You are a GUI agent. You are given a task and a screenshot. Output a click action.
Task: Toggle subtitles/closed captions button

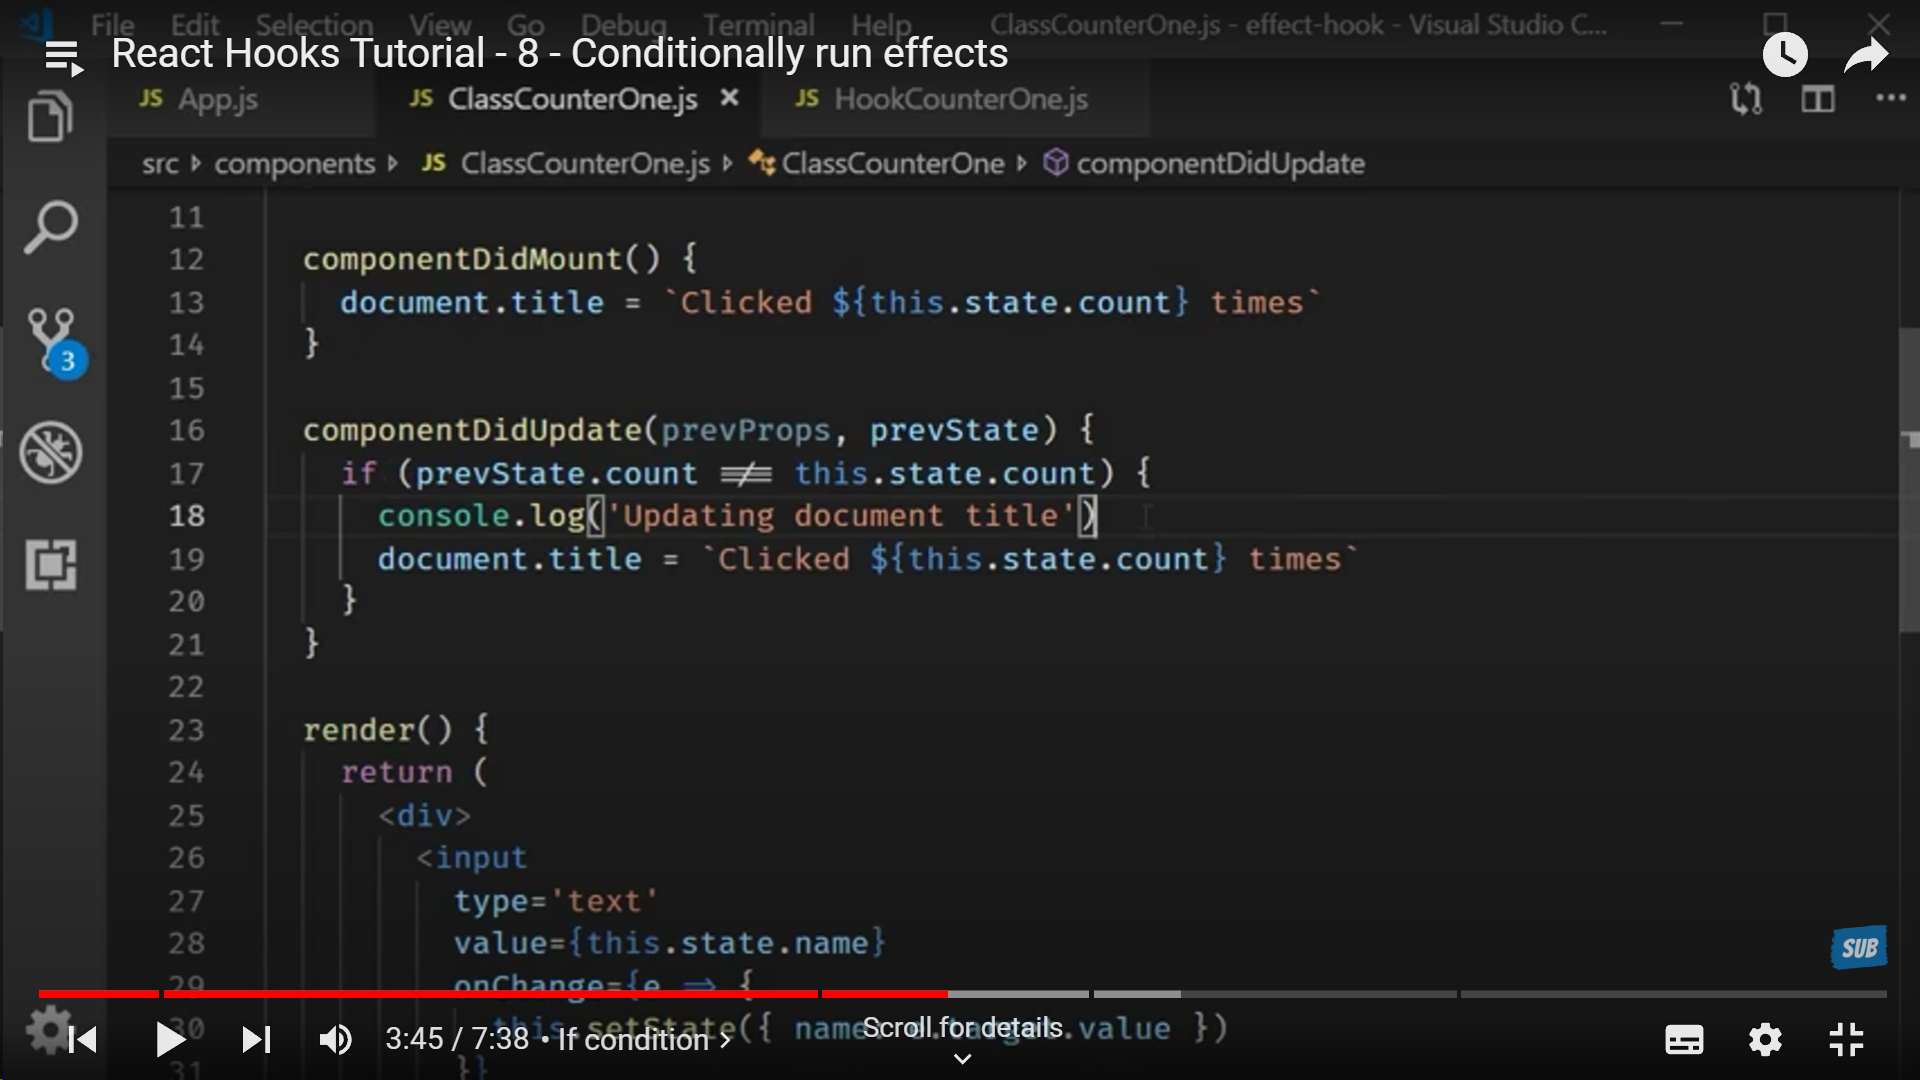1684,1040
